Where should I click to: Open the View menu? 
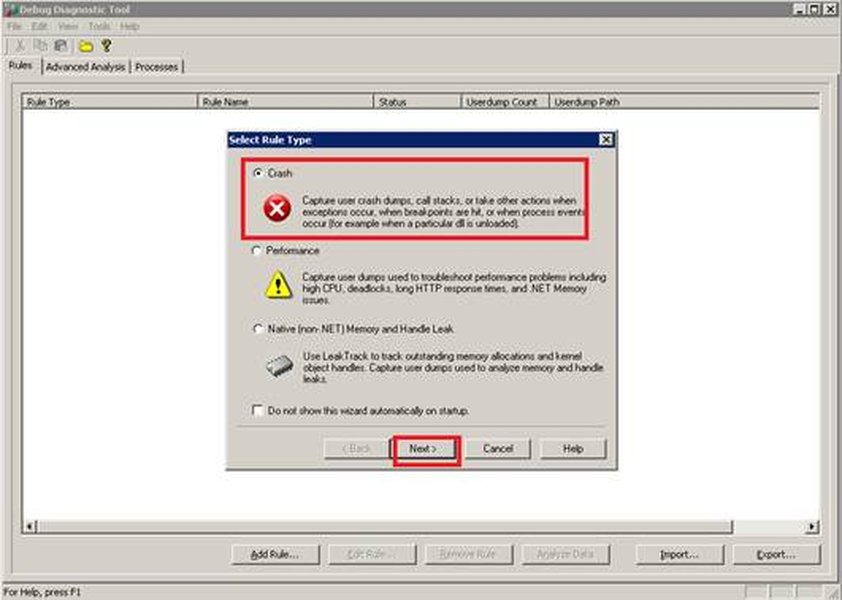(x=68, y=26)
